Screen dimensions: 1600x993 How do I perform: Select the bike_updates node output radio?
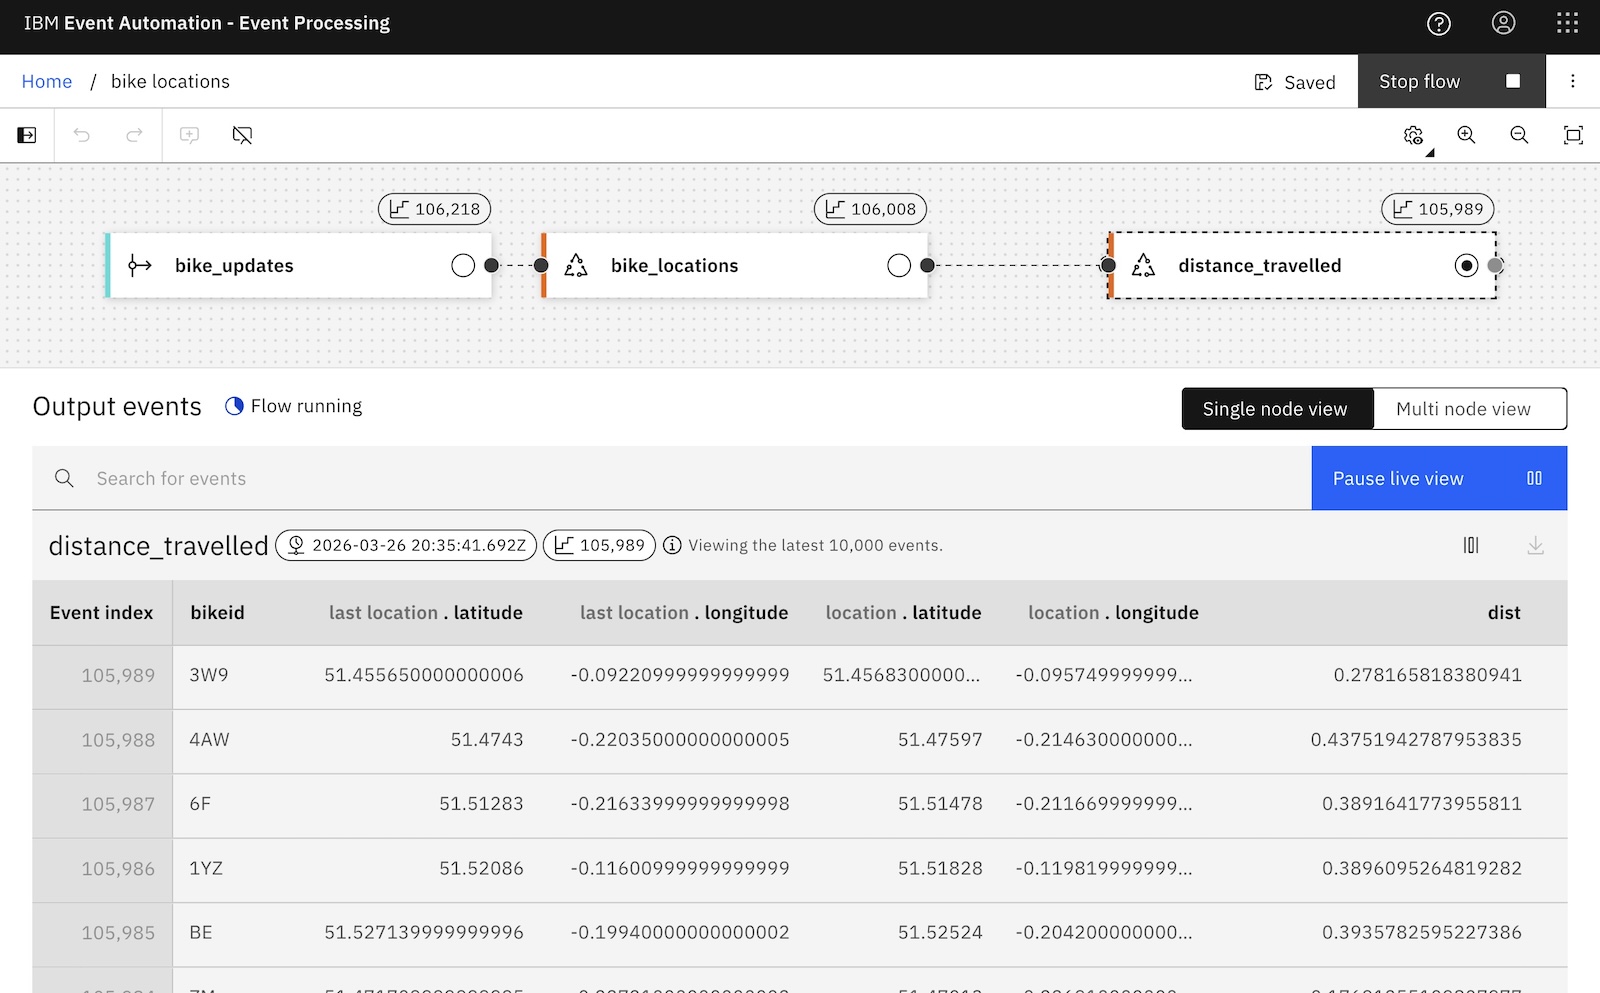pos(463,265)
